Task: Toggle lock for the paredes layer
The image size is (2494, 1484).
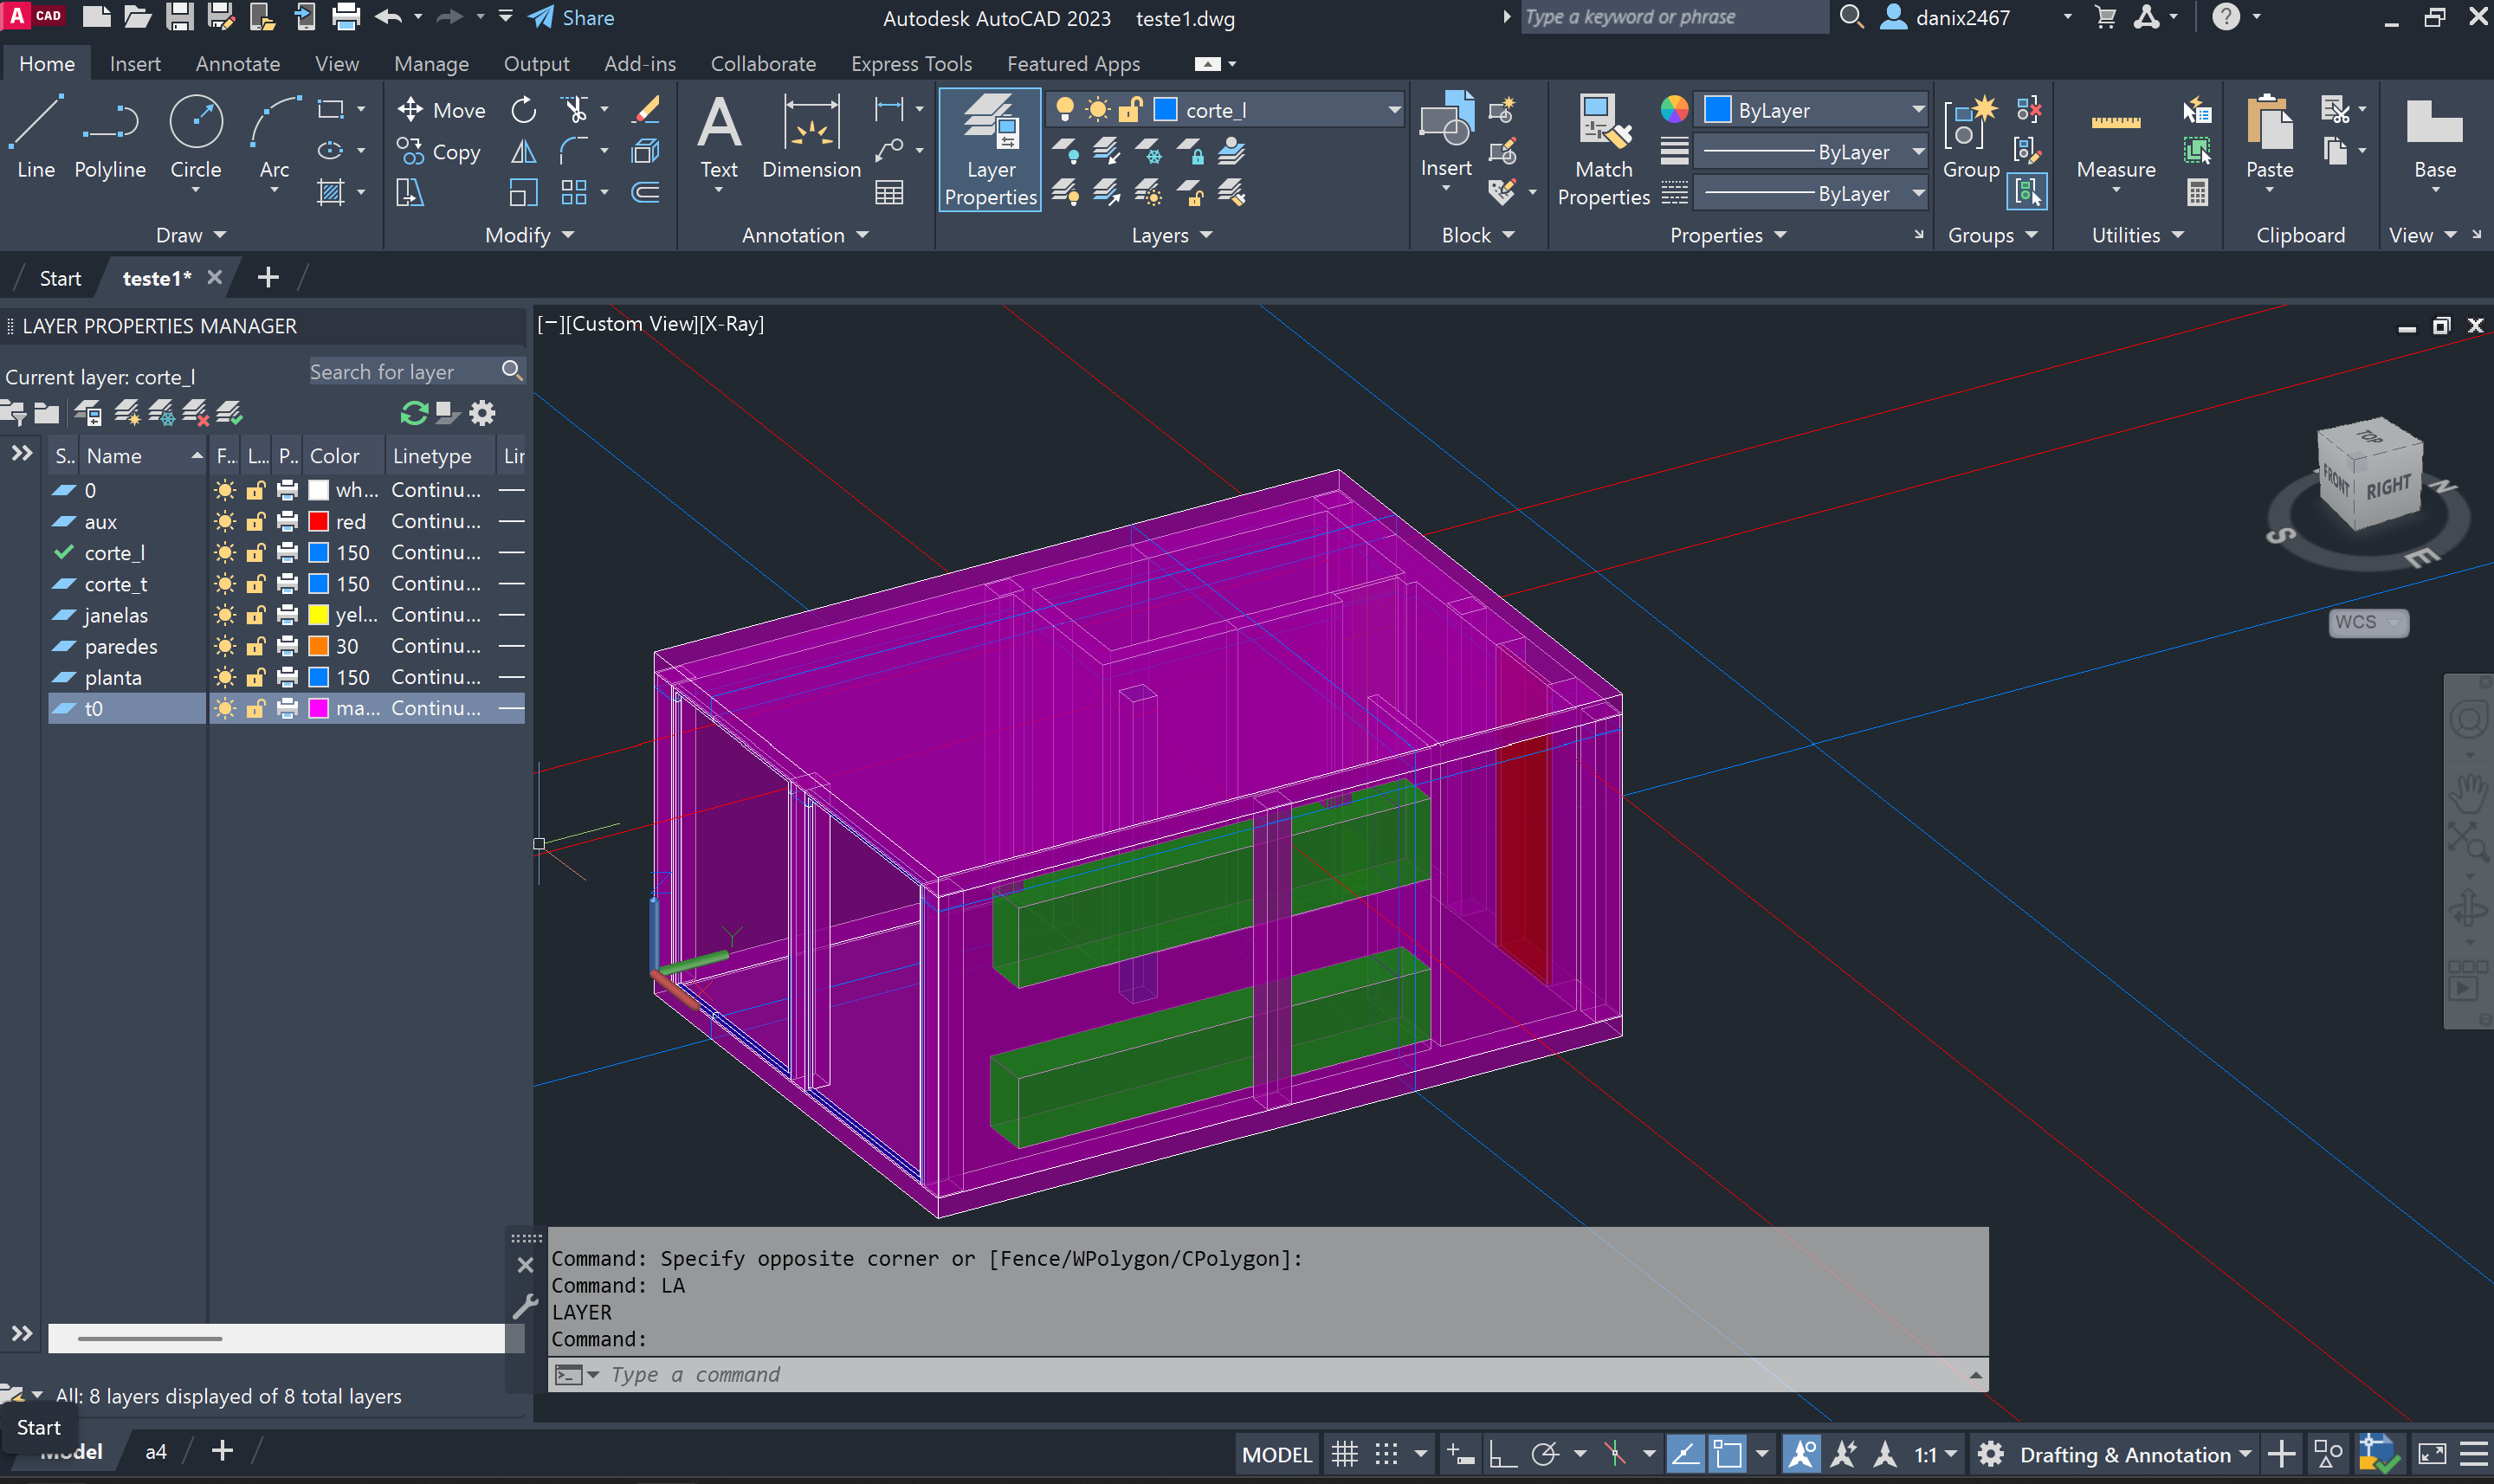Action: 256,646
